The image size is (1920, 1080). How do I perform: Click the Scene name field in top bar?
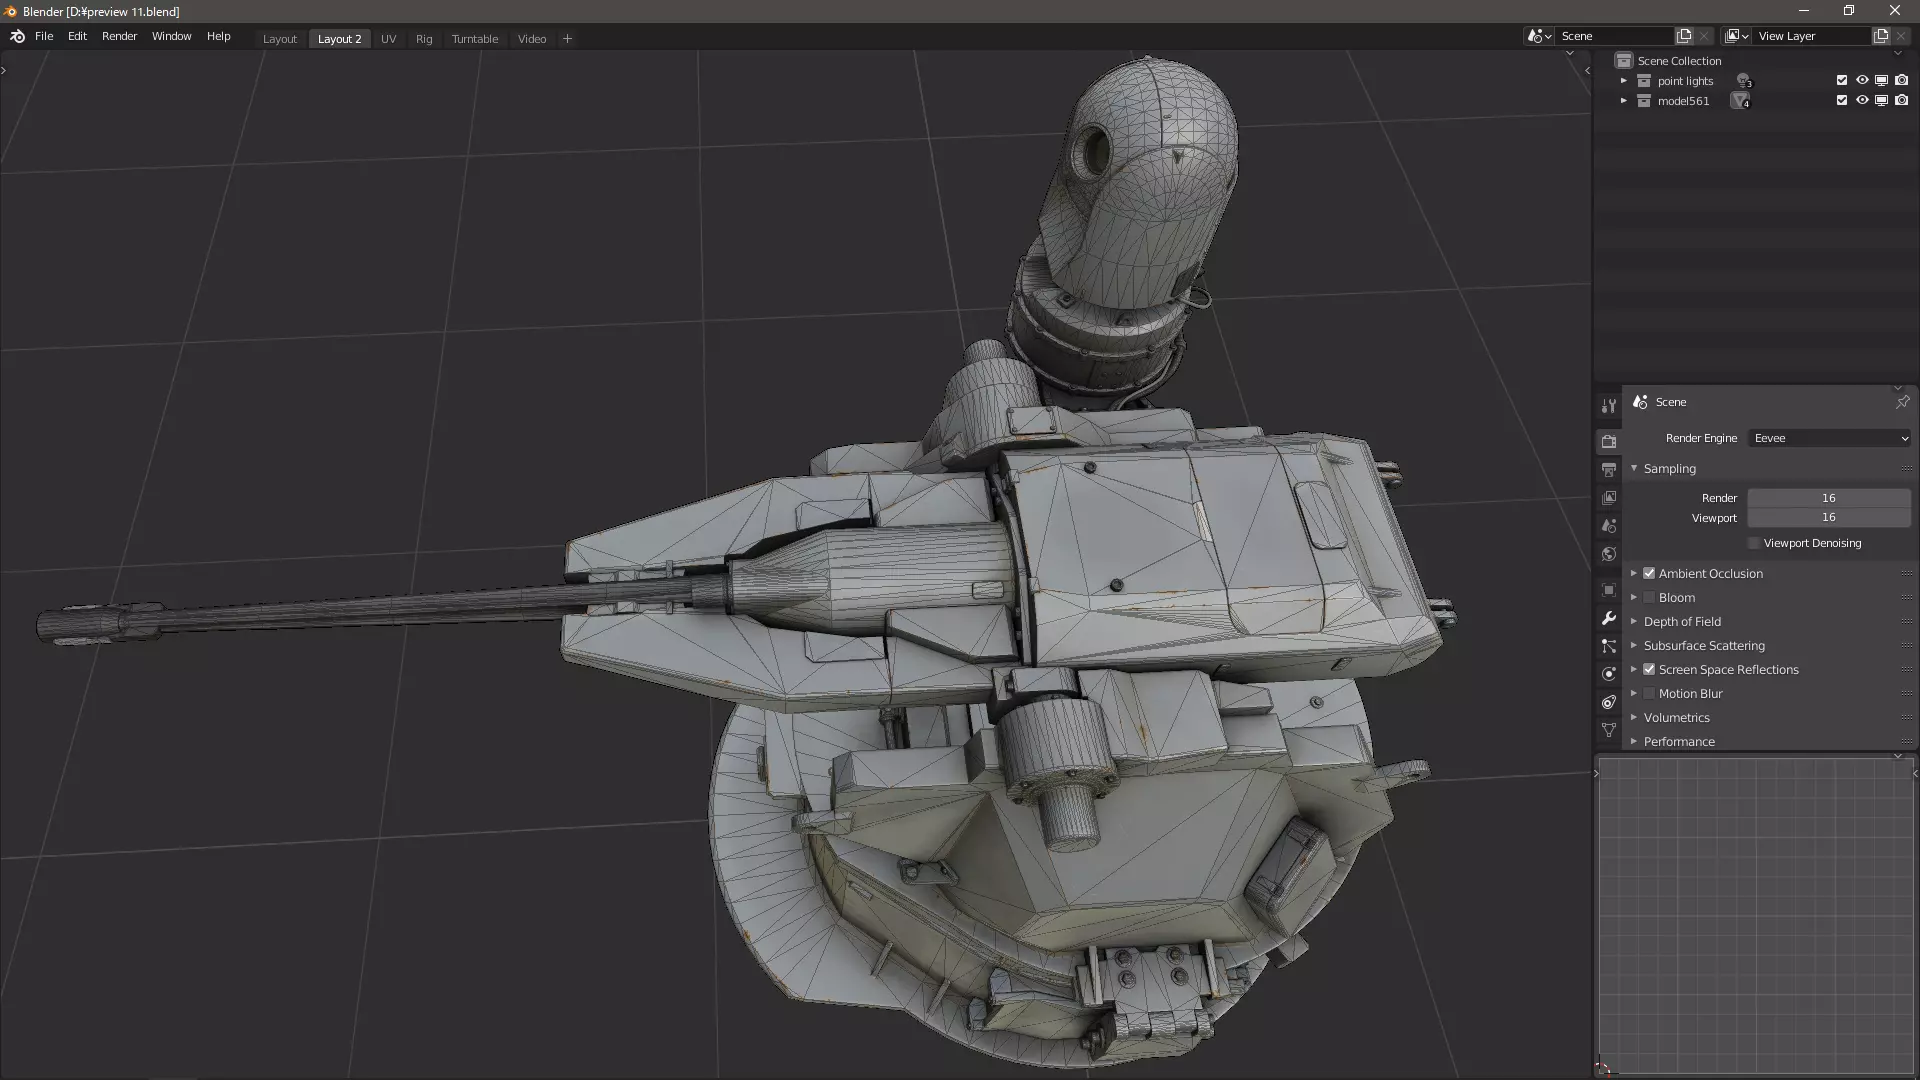pyautogui.click(x=1614, y=36)
